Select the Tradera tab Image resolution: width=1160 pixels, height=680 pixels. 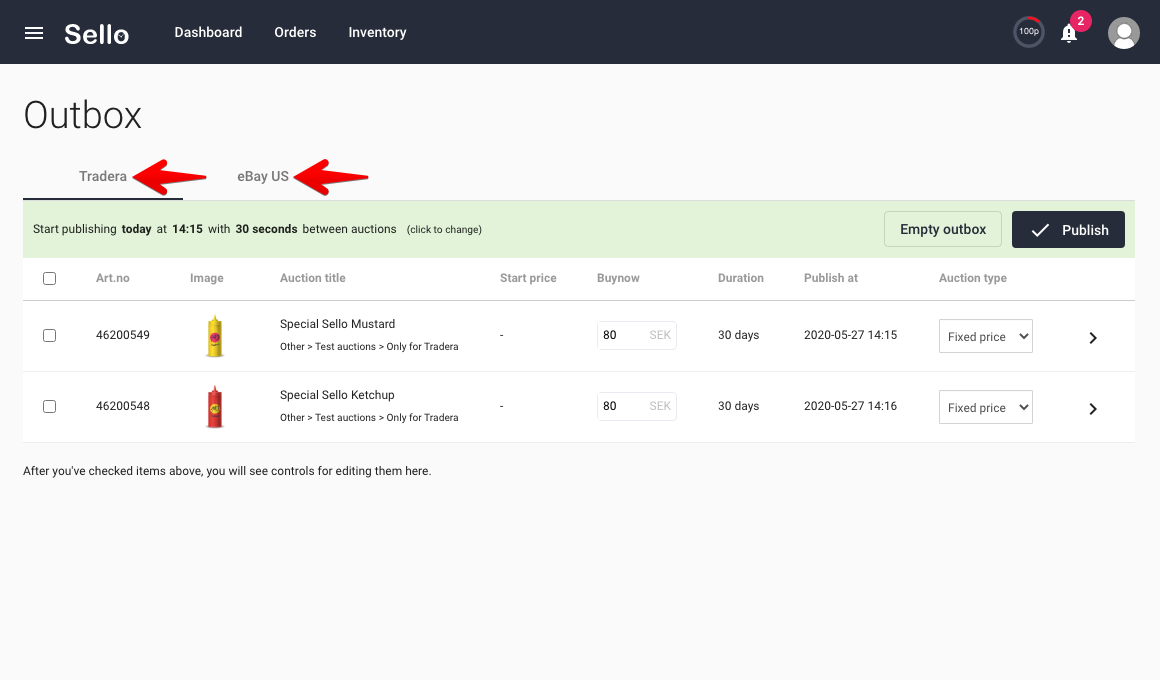tap(103, 176)
